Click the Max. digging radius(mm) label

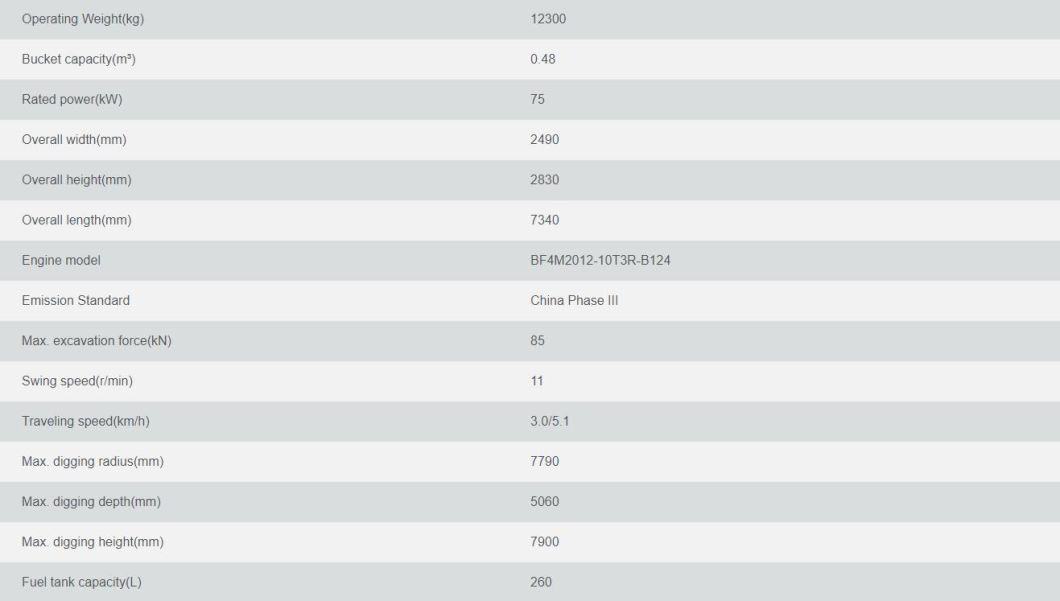point(93,461)
